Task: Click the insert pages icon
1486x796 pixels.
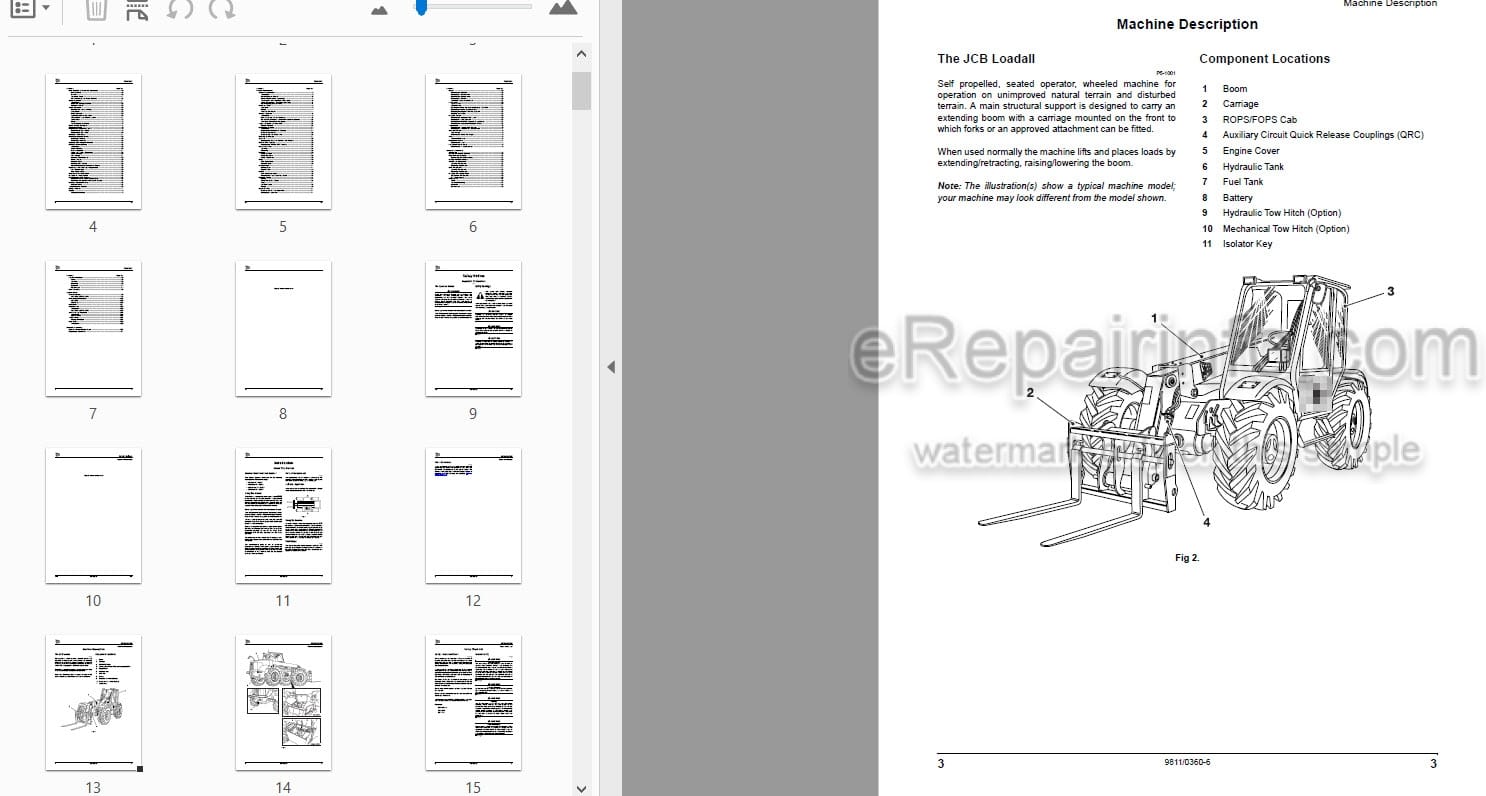Action: click(138, 9)
